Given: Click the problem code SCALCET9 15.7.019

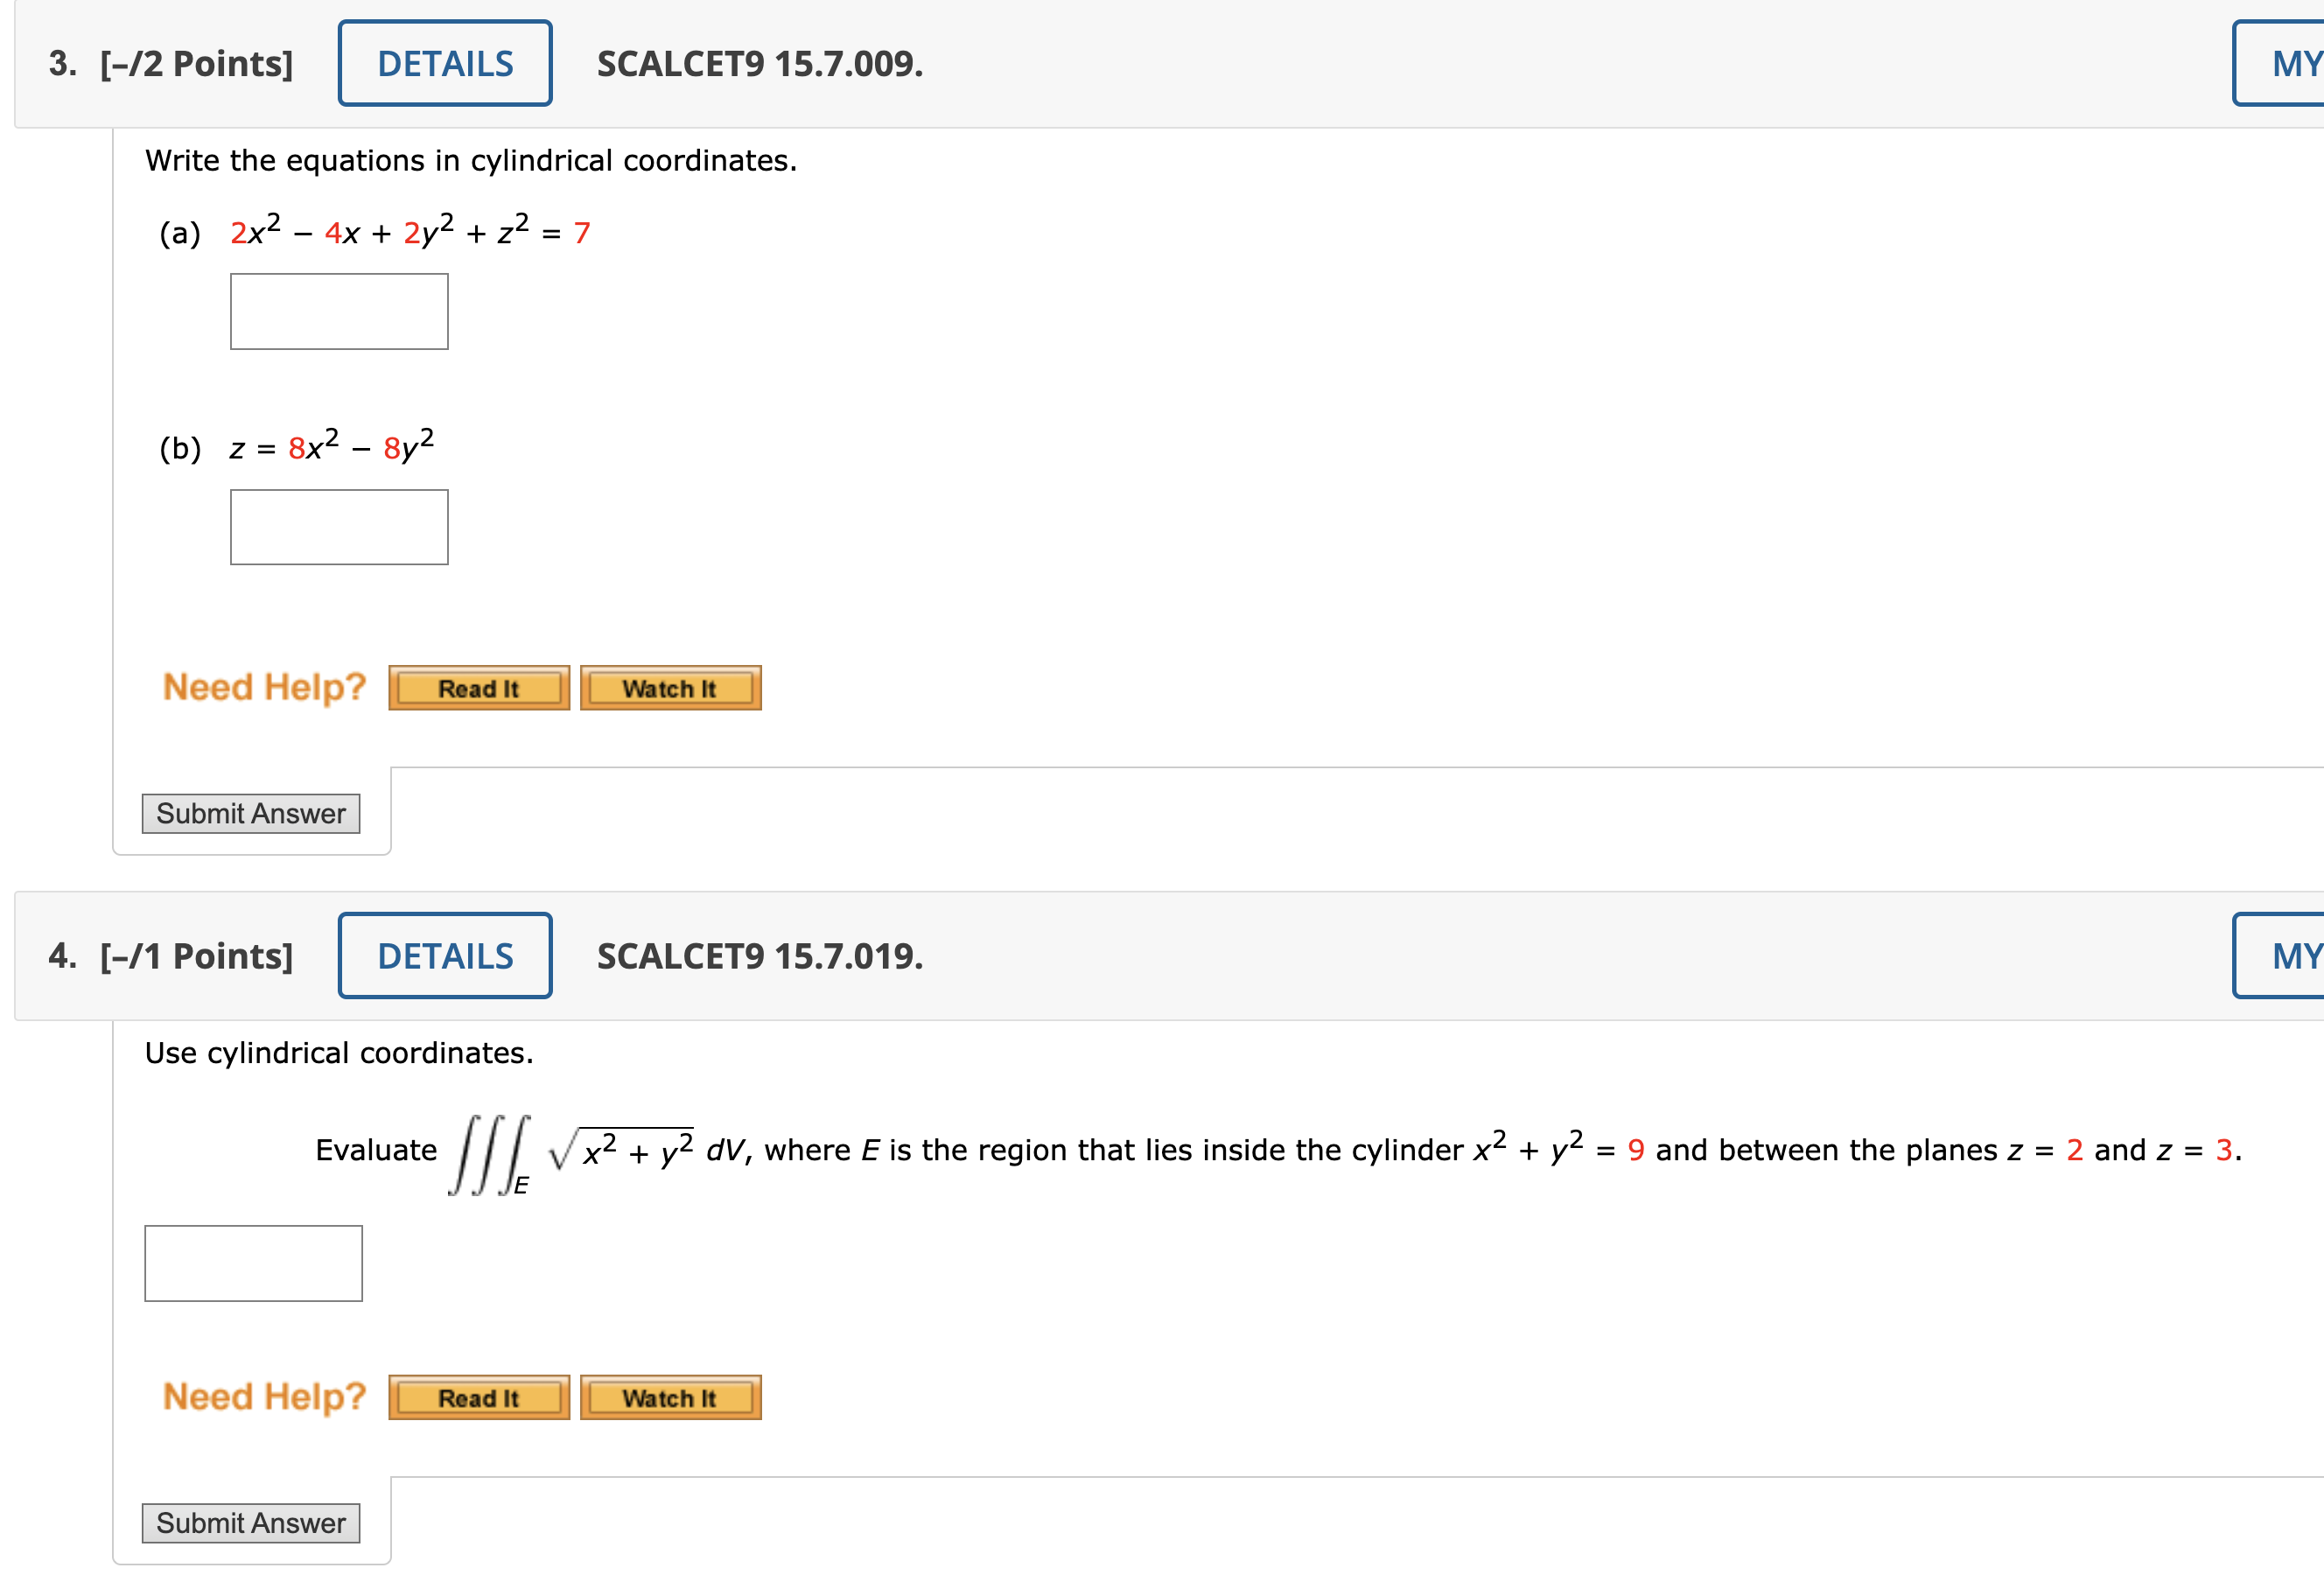Looking at the screenshot, I should point(757,957).
